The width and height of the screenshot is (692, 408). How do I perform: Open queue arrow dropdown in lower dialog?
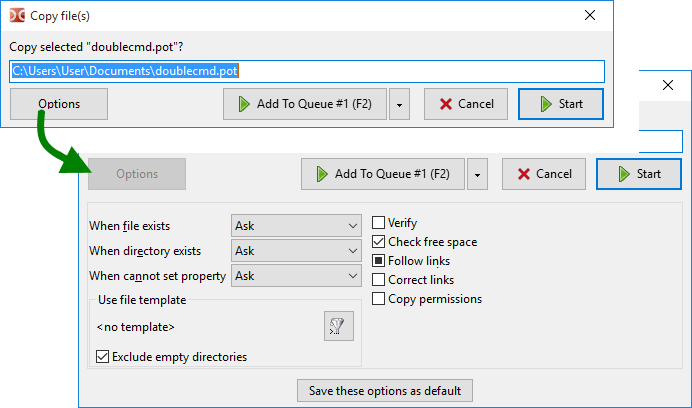click(x=478, y=174)
